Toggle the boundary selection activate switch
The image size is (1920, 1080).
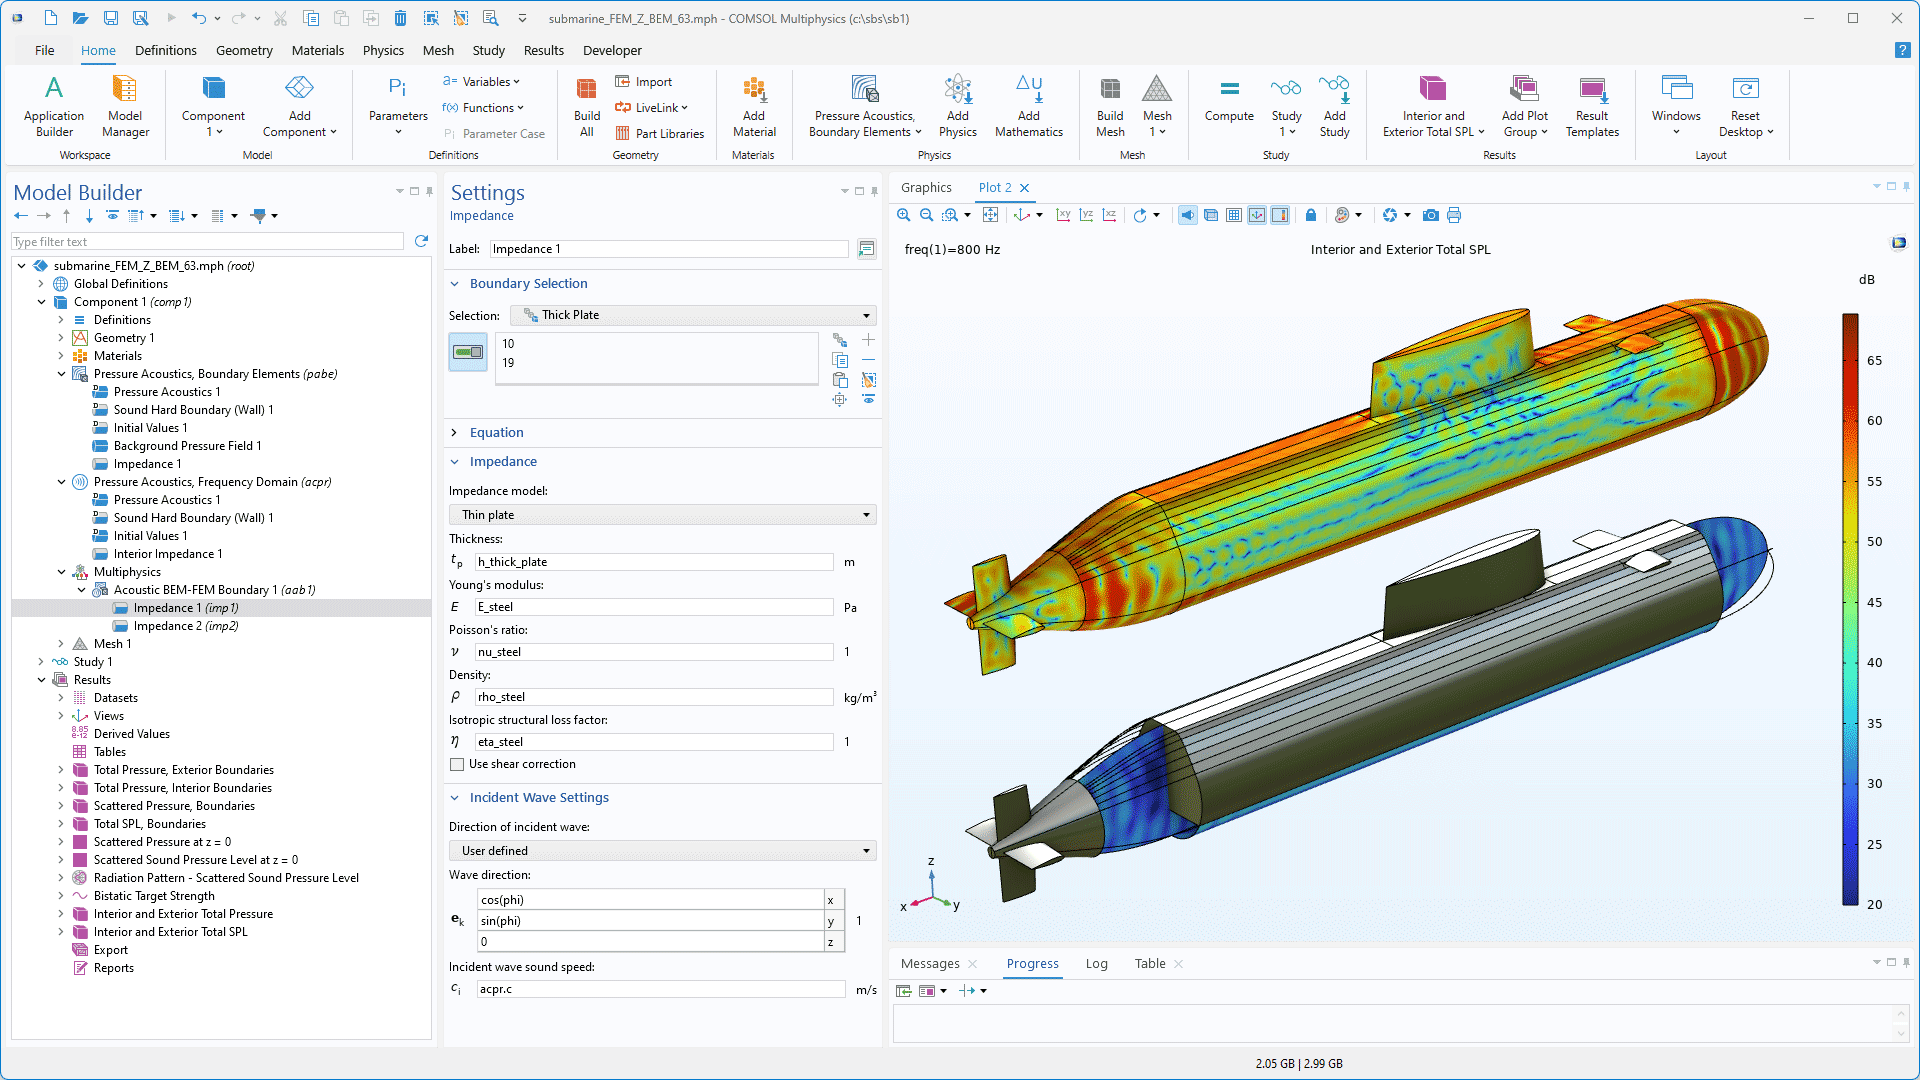[x=468, y=352]
